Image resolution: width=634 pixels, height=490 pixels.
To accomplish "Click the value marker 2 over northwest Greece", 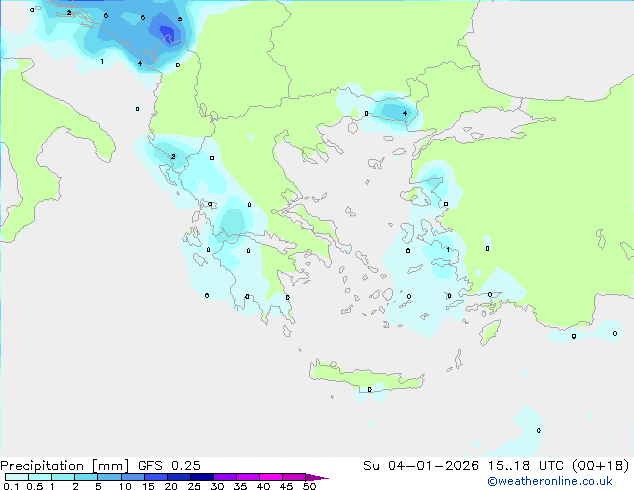I will 173,157.
